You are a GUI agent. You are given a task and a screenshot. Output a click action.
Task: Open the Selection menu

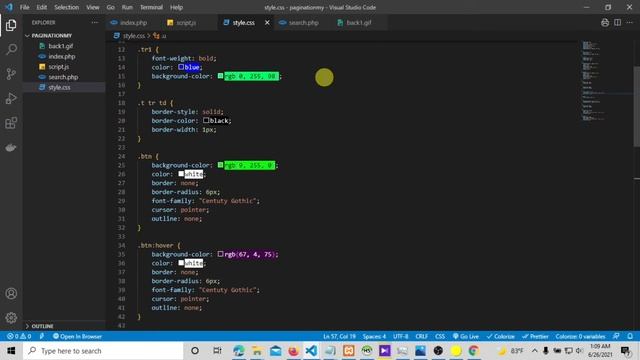click(x=67, y=7)
